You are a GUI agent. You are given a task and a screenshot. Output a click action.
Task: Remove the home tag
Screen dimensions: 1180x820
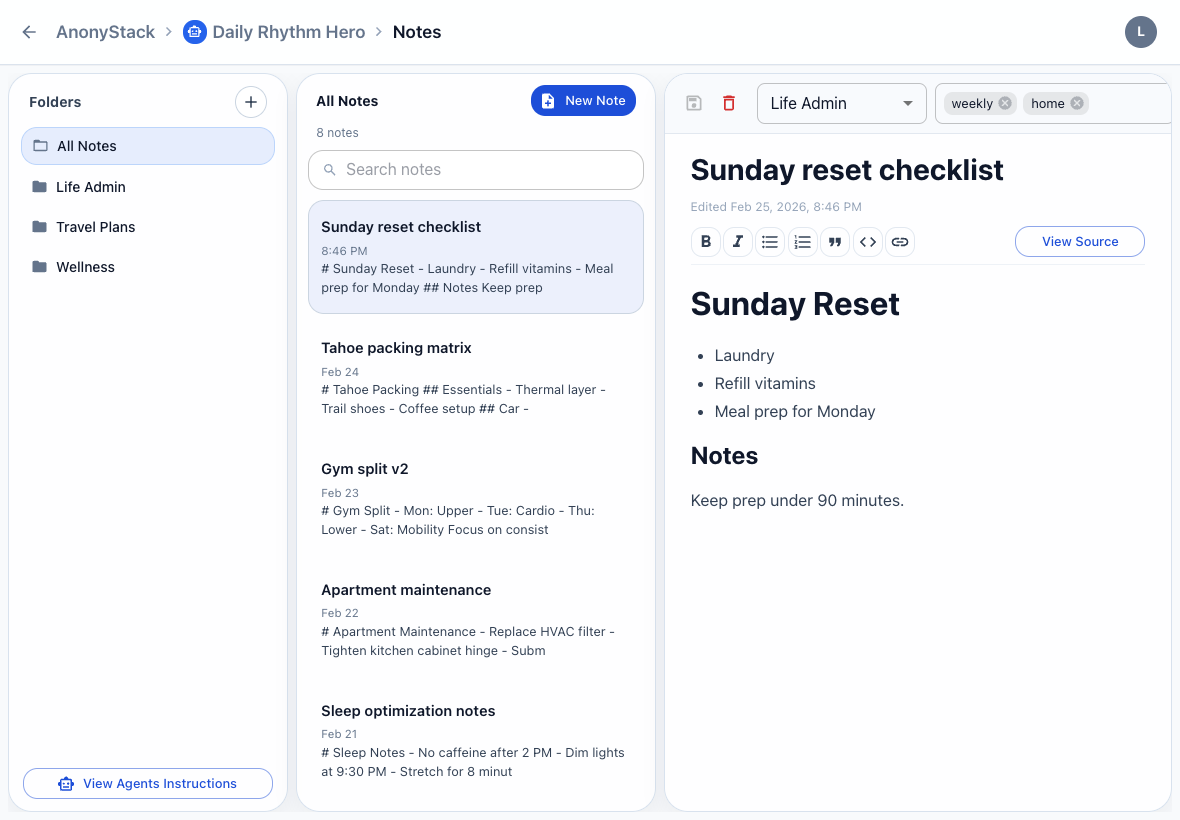1077,103
